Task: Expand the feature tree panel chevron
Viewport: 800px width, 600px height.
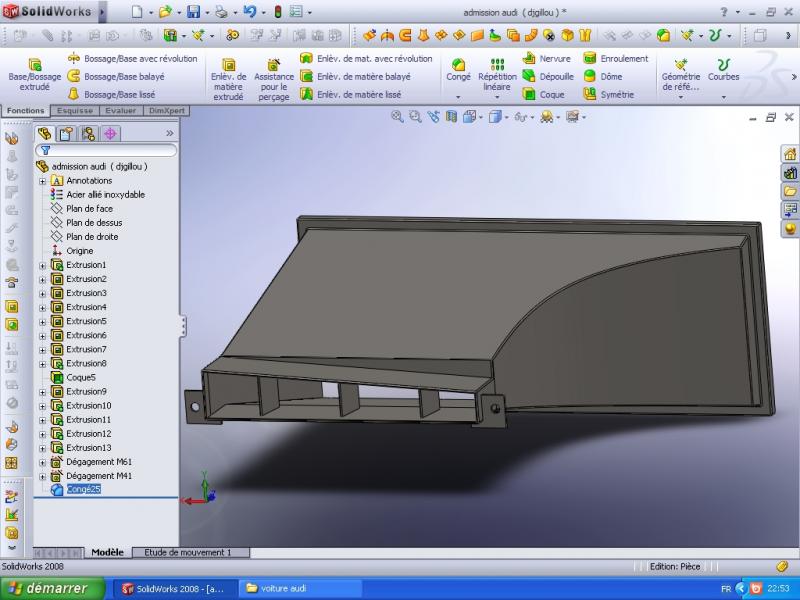Action: click(170, 133)
